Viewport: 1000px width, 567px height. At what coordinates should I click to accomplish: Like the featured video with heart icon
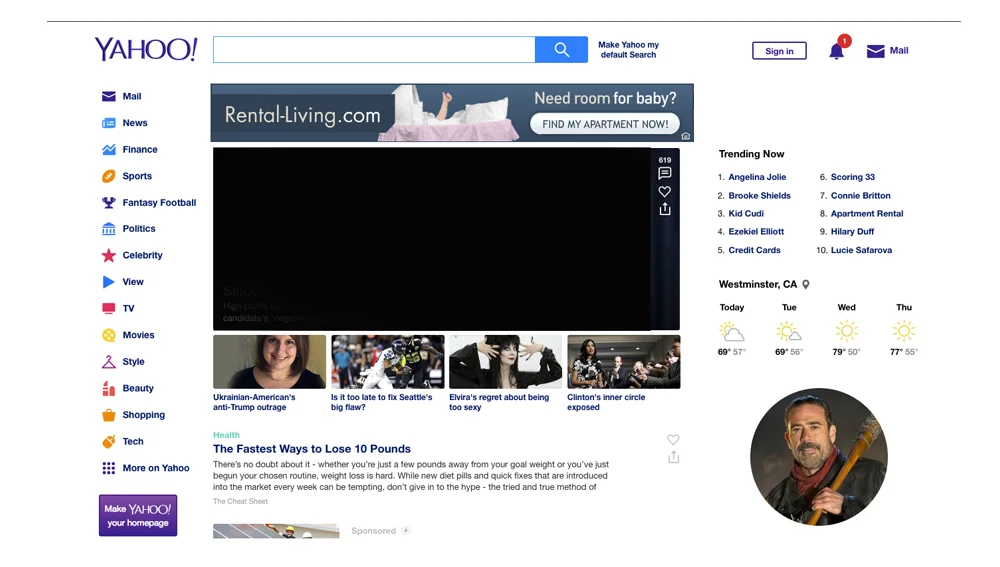(x=665, y=191)
